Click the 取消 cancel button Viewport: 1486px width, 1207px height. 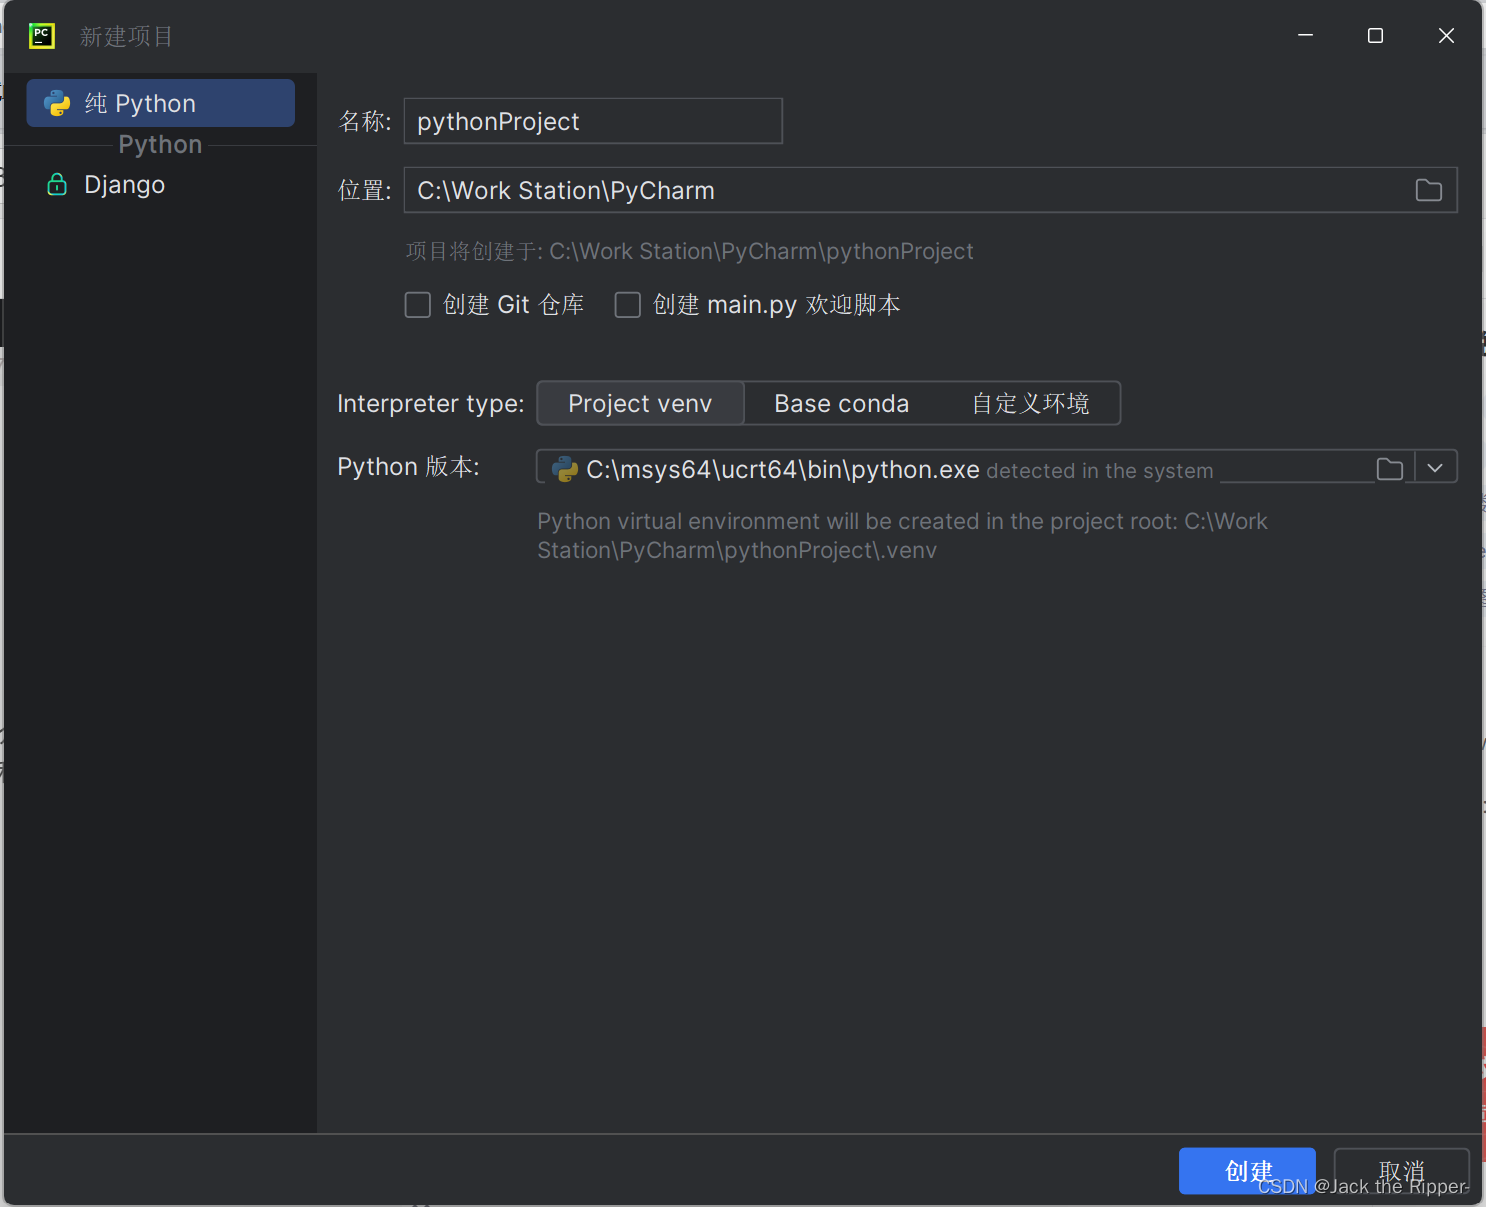pos(1401,1171)
